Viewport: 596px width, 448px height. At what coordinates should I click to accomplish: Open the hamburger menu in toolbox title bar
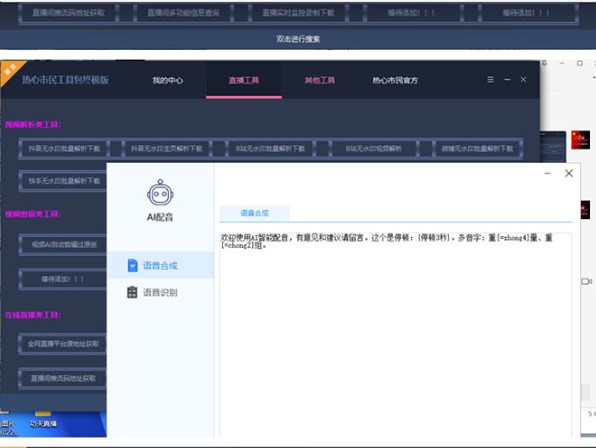tap(490, 79)
